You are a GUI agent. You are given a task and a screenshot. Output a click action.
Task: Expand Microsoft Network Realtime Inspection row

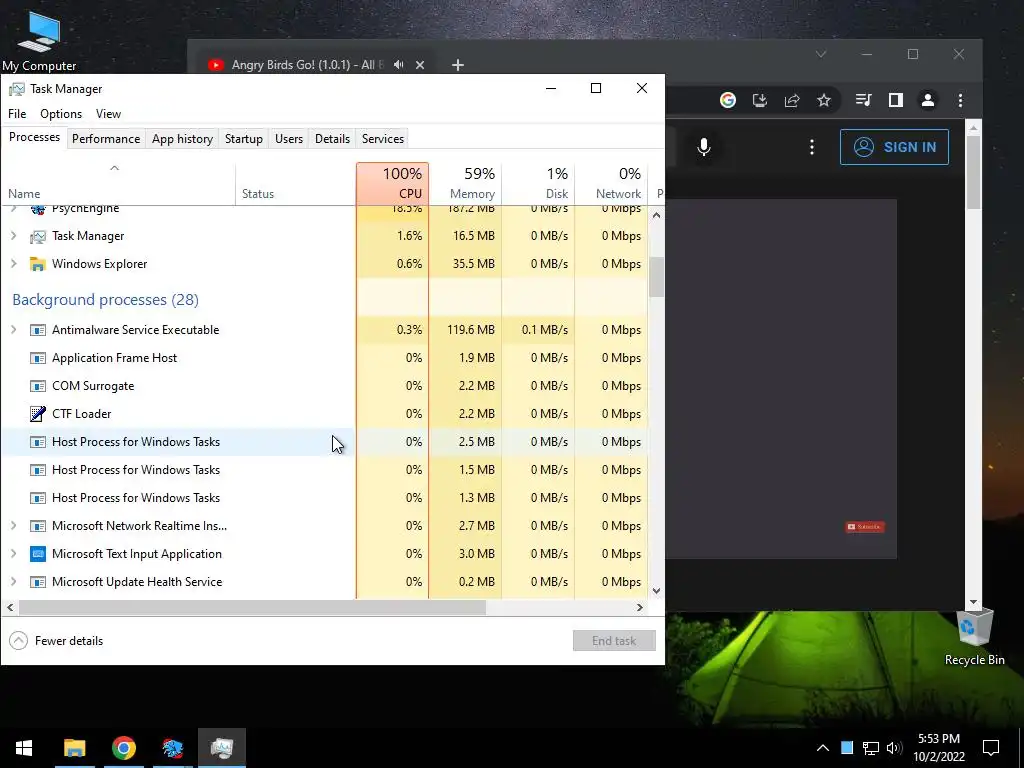(x=13, y=526)
